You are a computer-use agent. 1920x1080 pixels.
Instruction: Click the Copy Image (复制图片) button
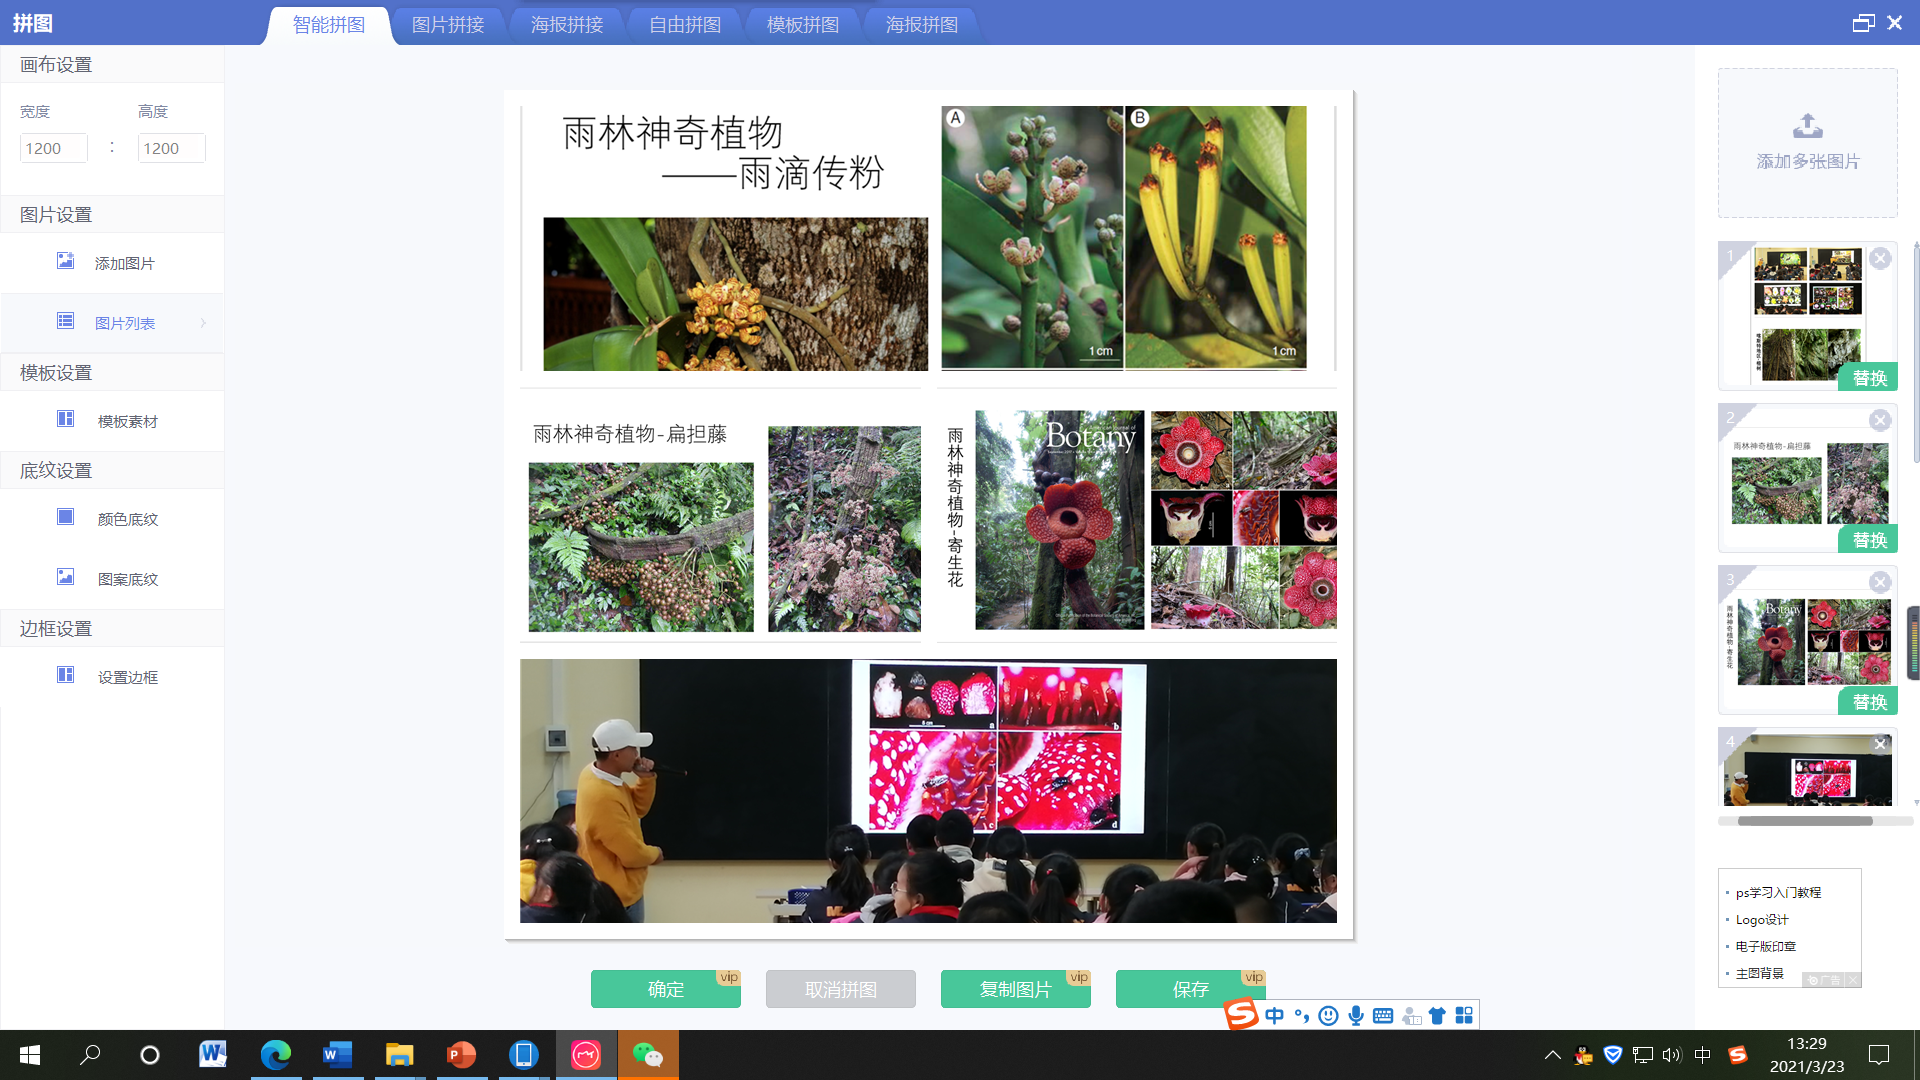pos(1015,989)
